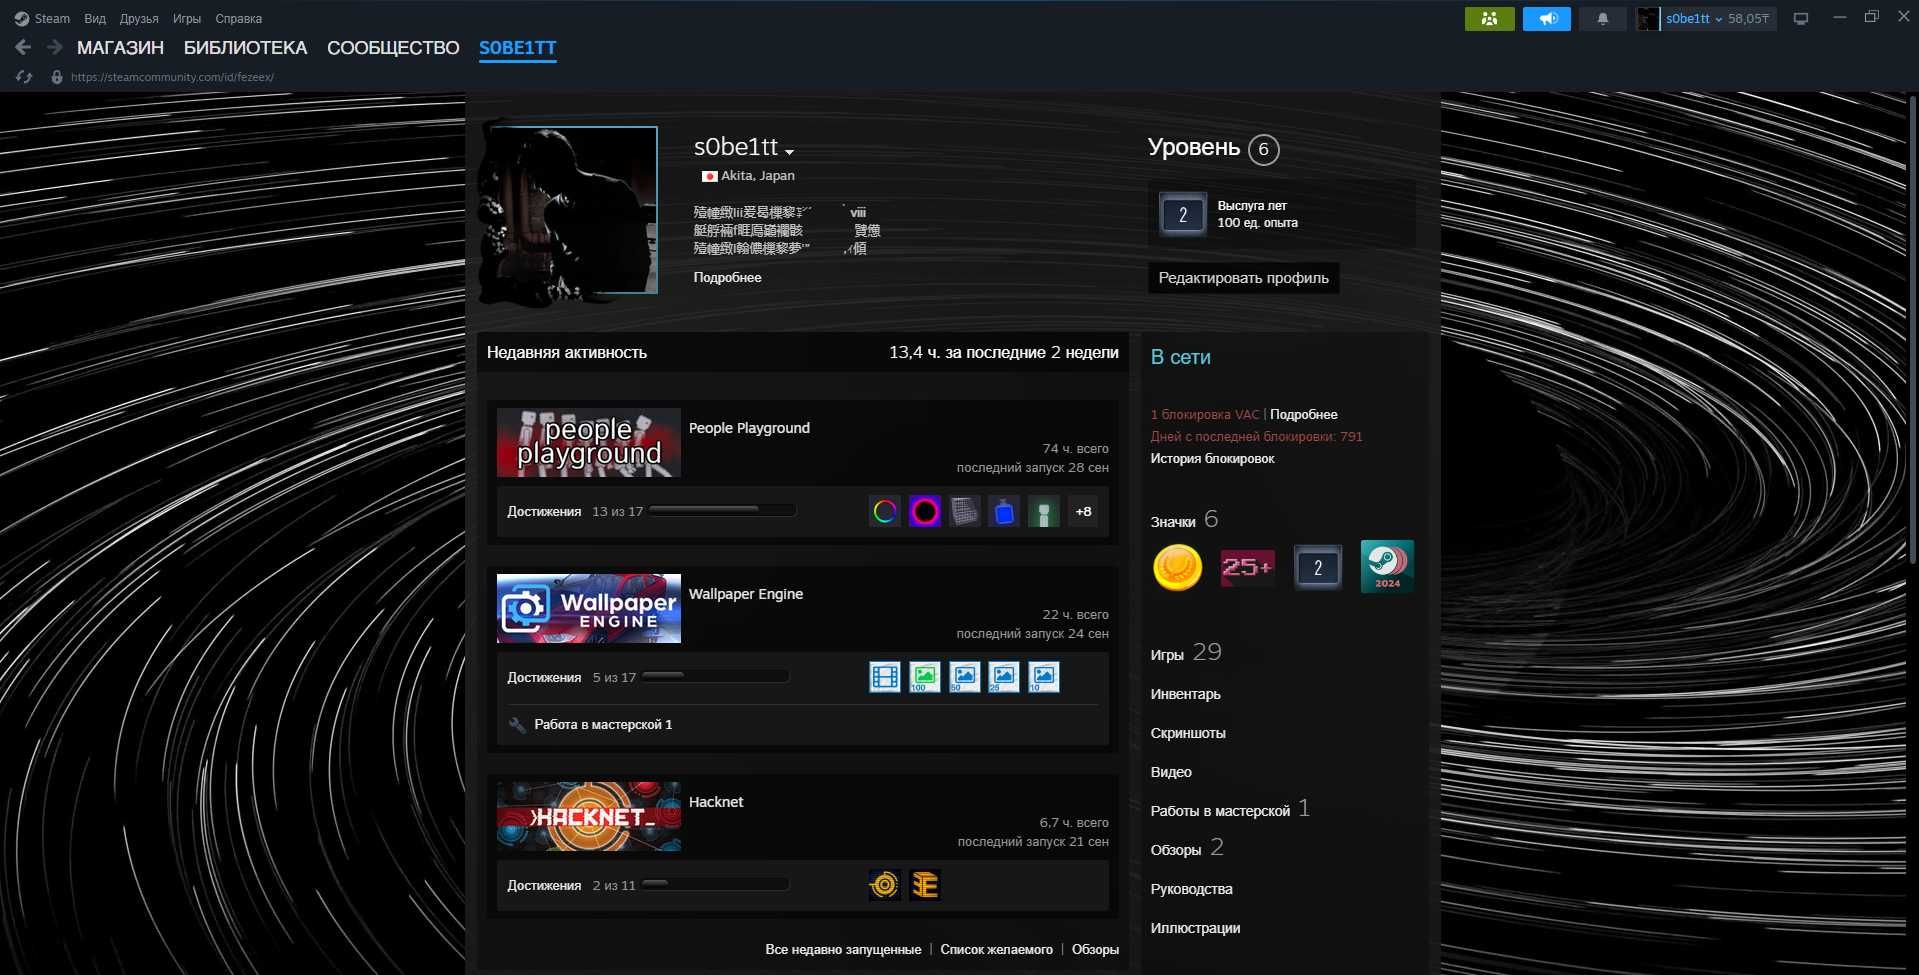1919x975 pixels.
Task: Open Все недавно запущенные link
Action: (843, 949)
